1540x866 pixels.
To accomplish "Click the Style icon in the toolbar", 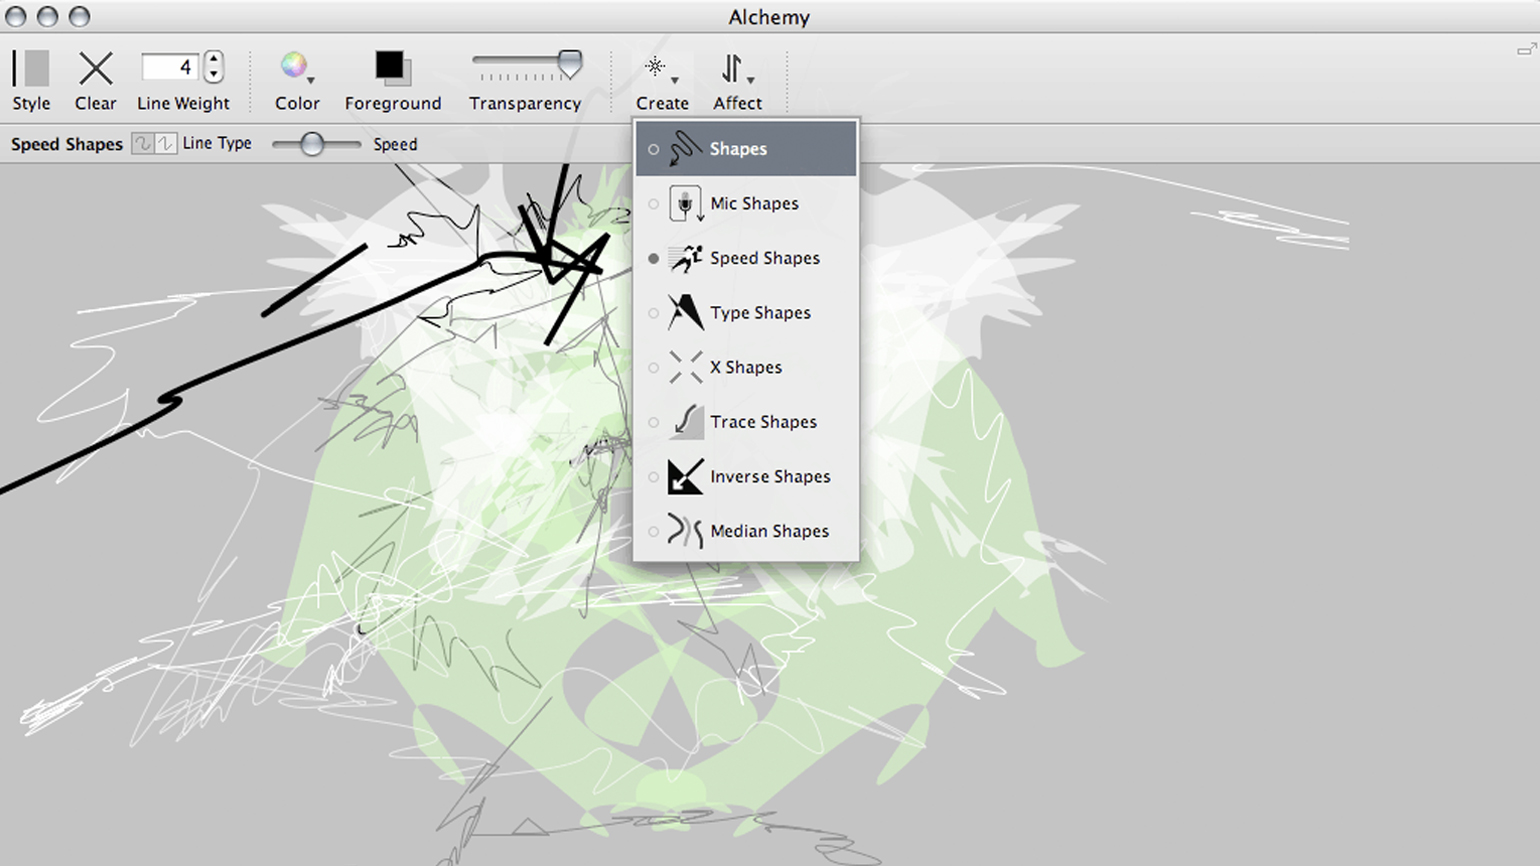I will pos(31,68).
